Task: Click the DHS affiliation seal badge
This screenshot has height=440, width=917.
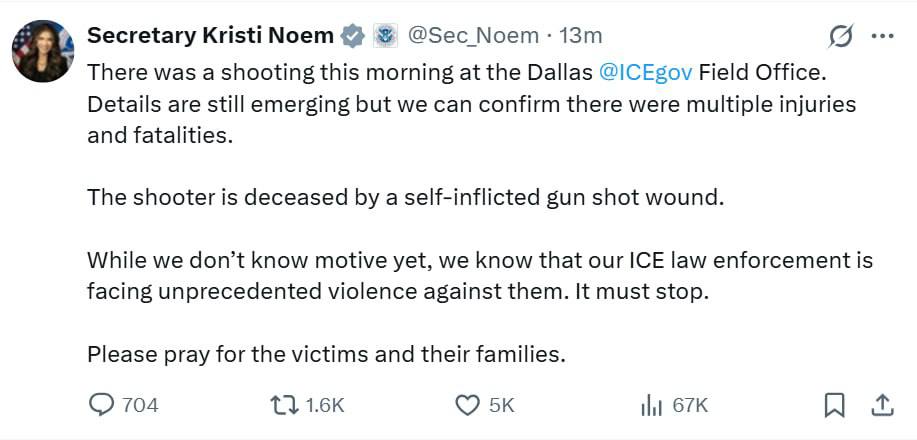Action: [x=385, y=36]
